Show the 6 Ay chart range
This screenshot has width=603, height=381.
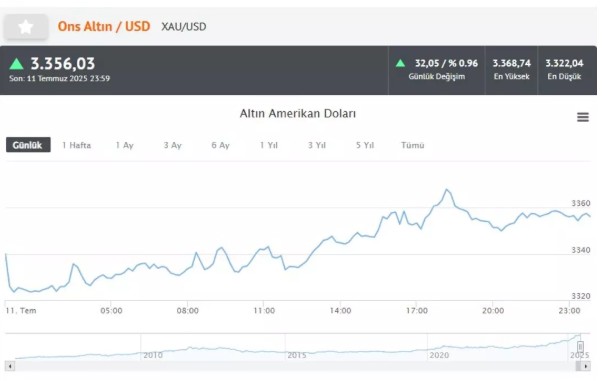220,145
